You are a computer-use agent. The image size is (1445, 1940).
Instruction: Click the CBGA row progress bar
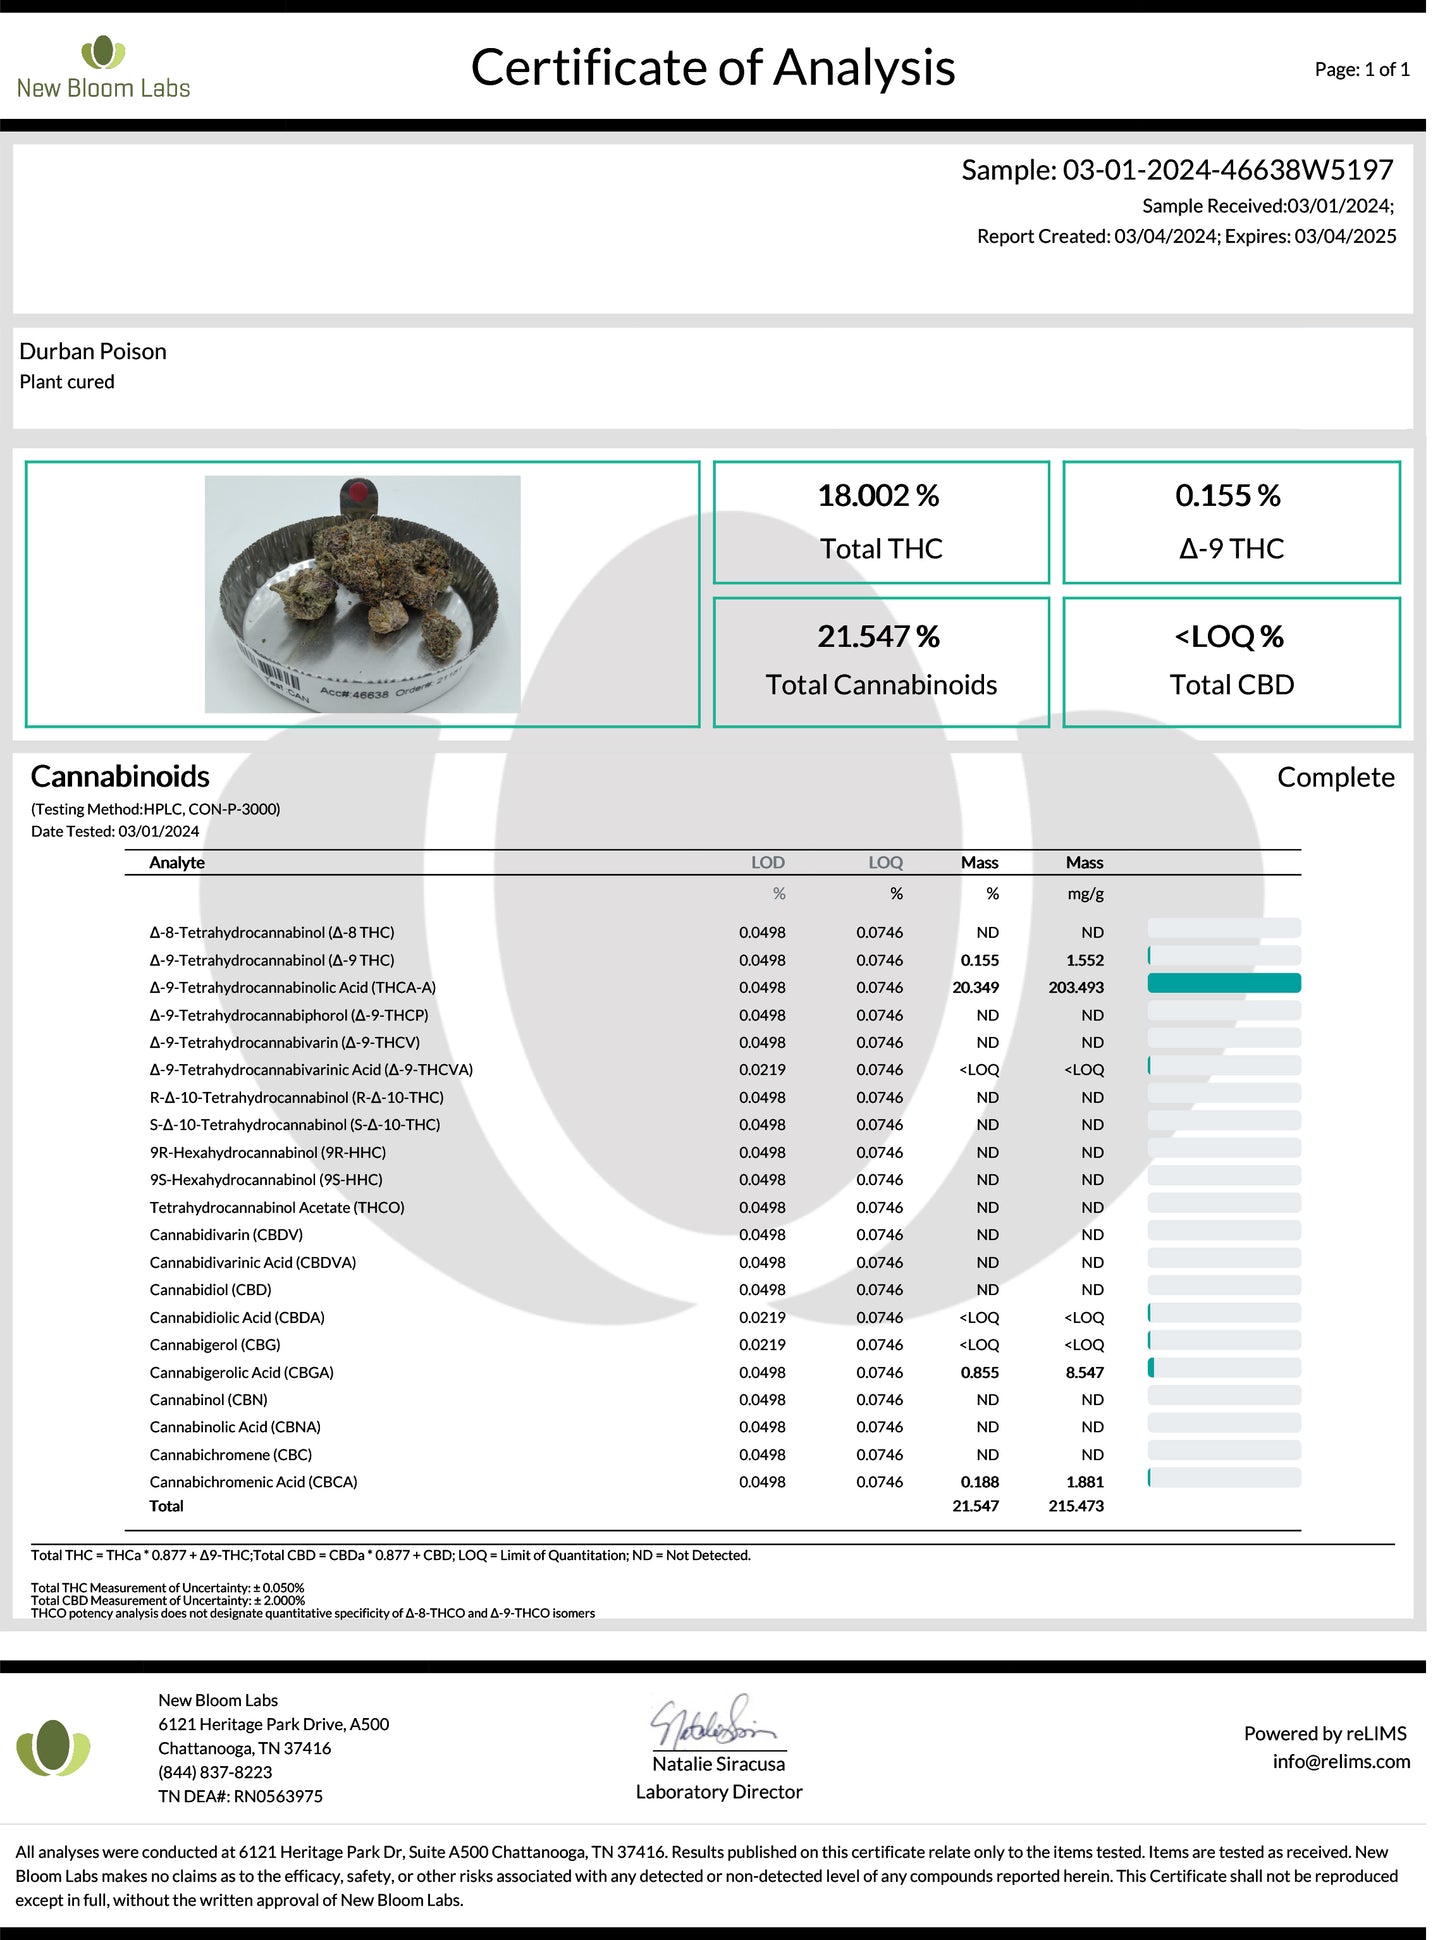click(x=1224, y=1368)
